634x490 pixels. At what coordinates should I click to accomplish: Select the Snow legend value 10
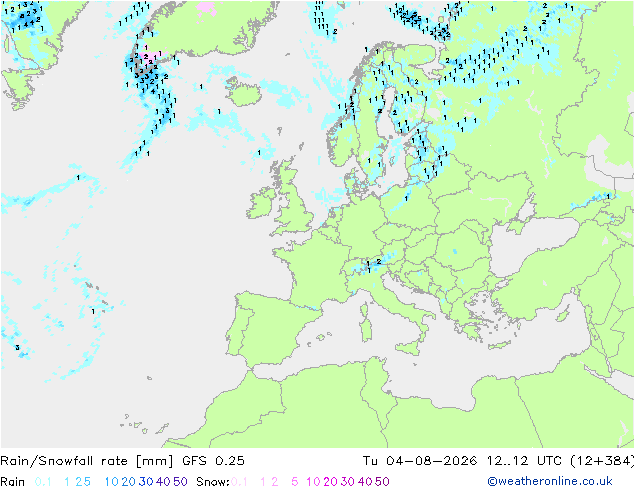tap(313, 482)
